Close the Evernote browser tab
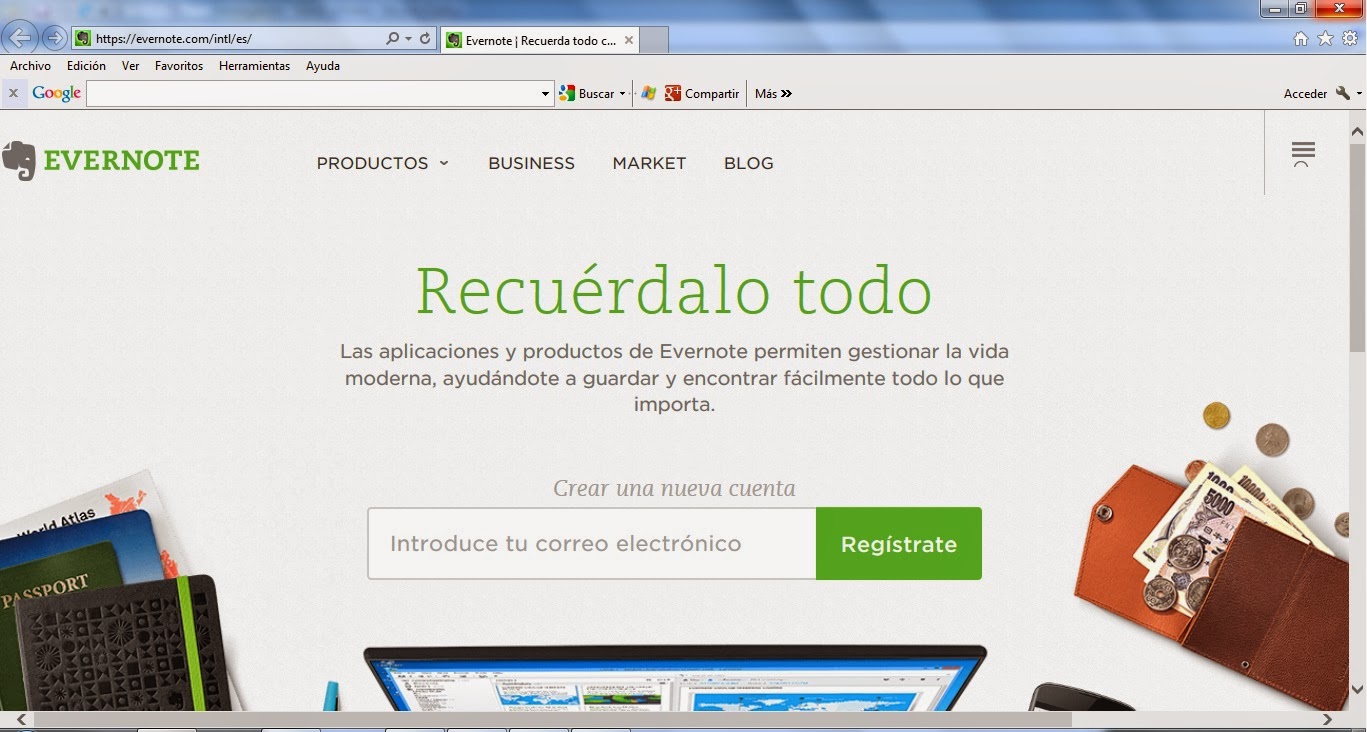 click(x=629, y=41)
